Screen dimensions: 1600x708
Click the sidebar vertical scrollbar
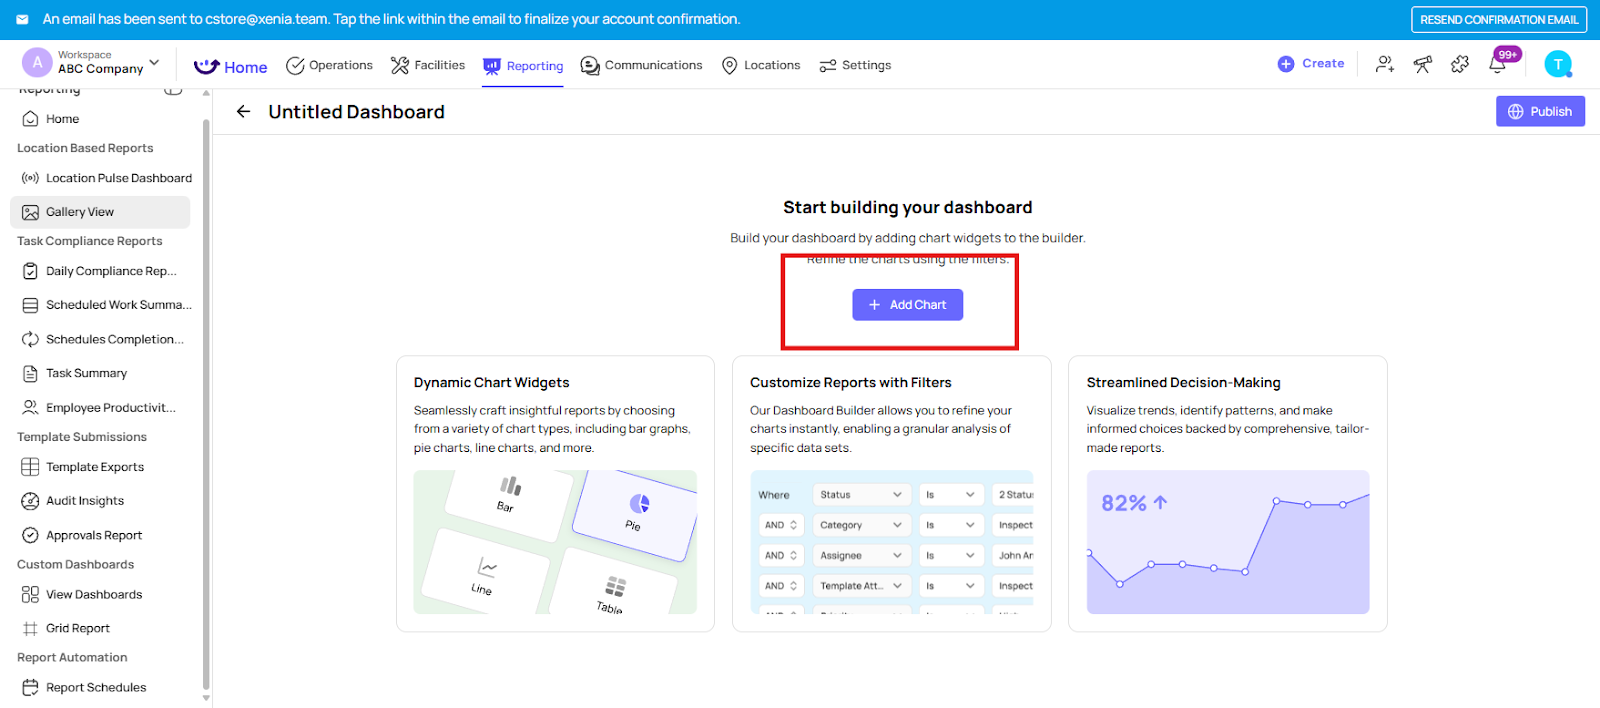click(x=206, y=400)
